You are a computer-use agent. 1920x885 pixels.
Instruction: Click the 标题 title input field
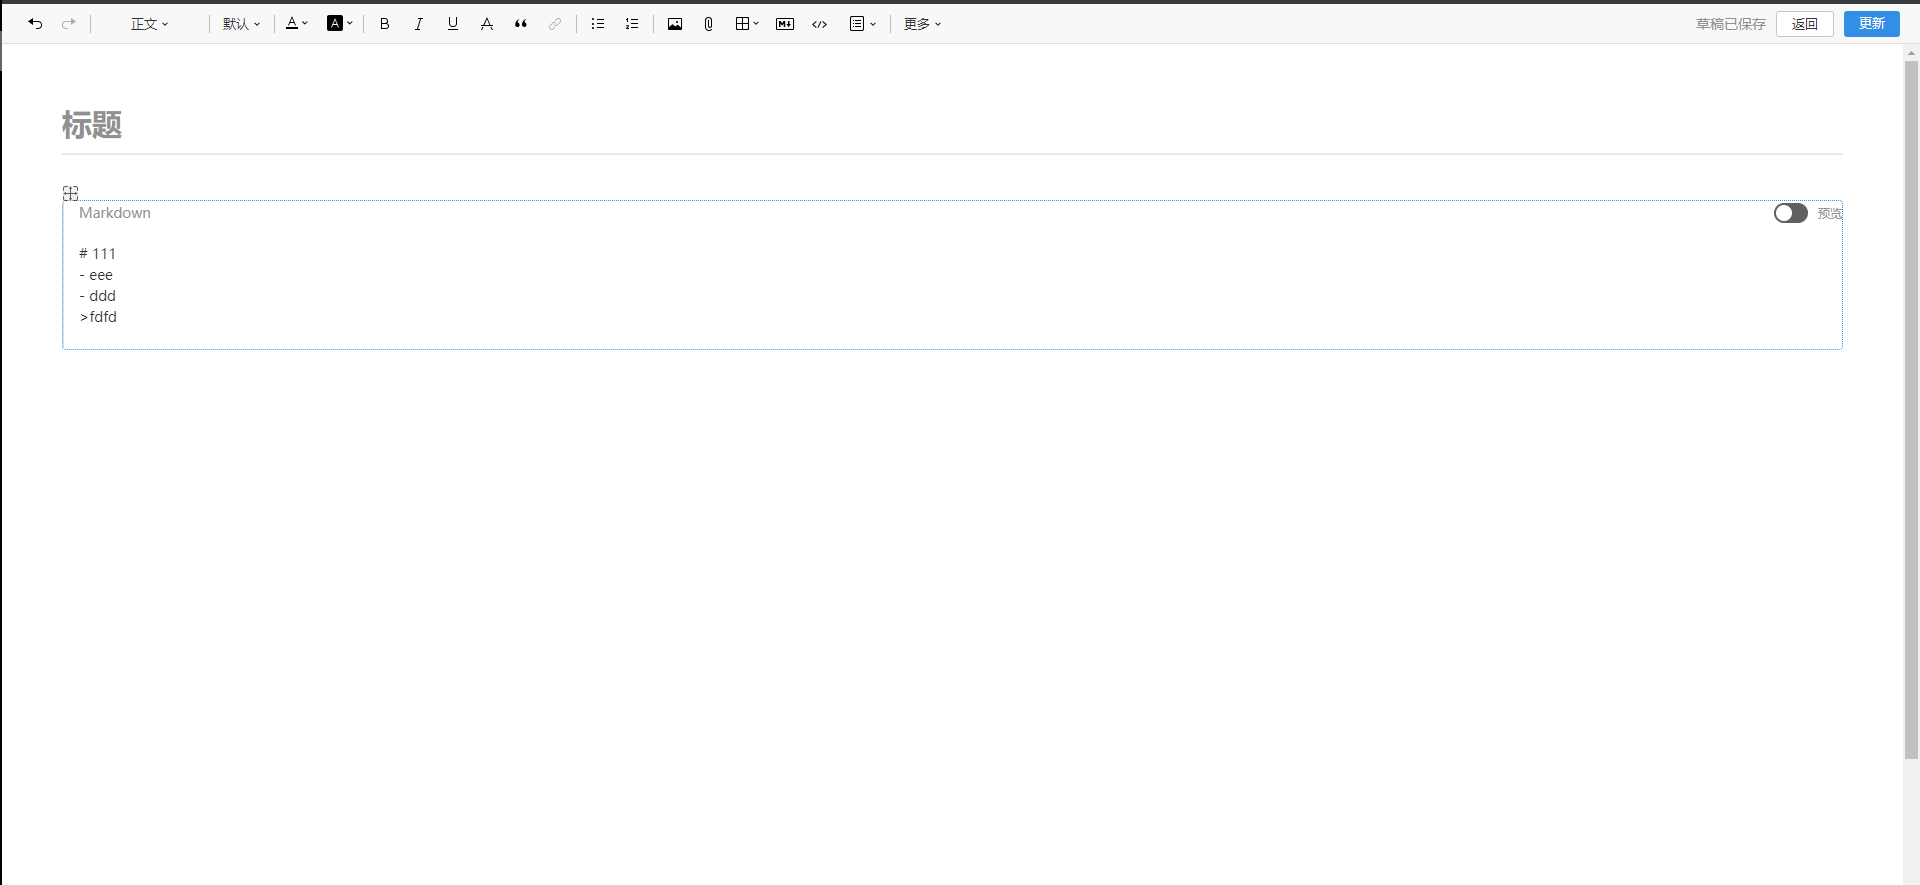pyautogui.click(x=952, y=125)
